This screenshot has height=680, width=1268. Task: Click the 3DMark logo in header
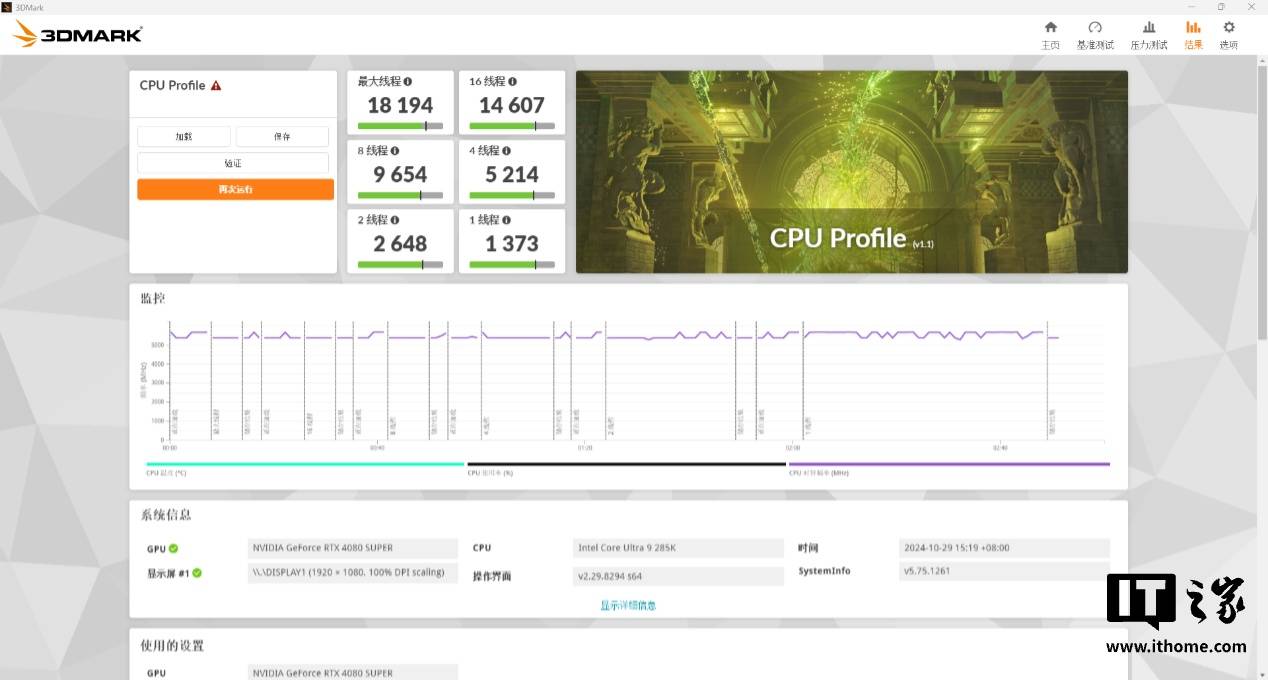pyautogui.click(x=78, y=35)
